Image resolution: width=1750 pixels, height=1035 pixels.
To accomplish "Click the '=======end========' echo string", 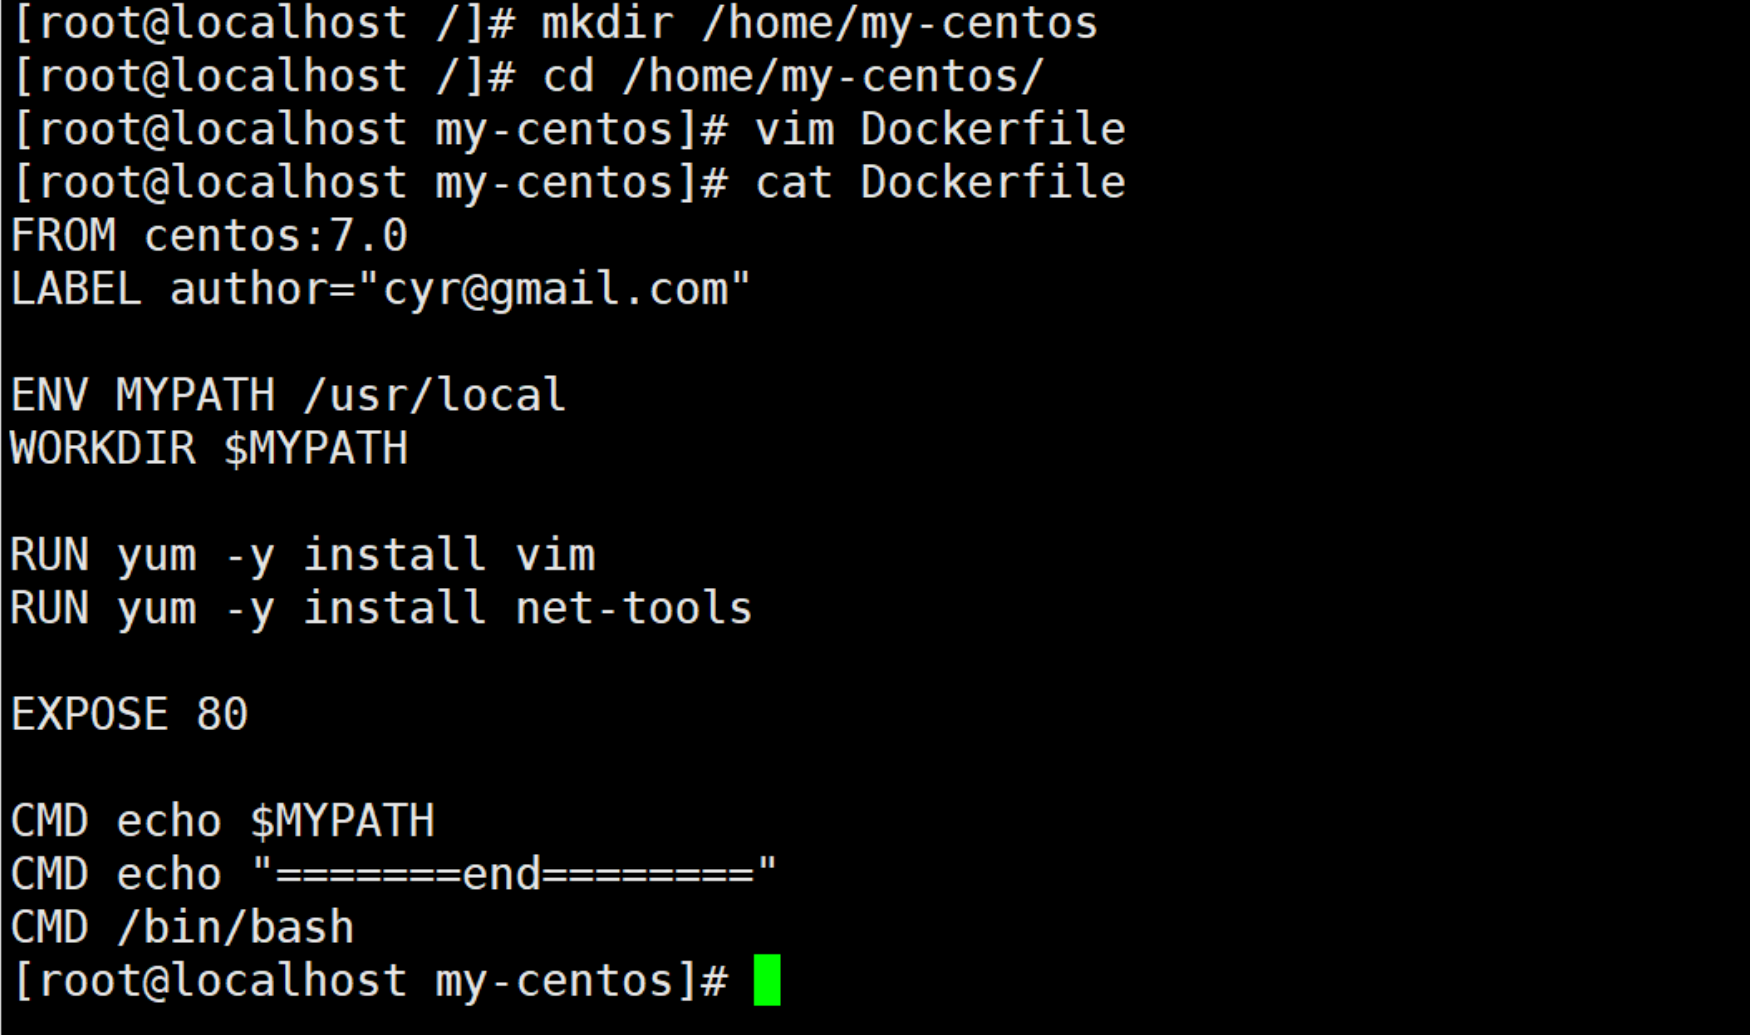I will click(x=514, y=874).
